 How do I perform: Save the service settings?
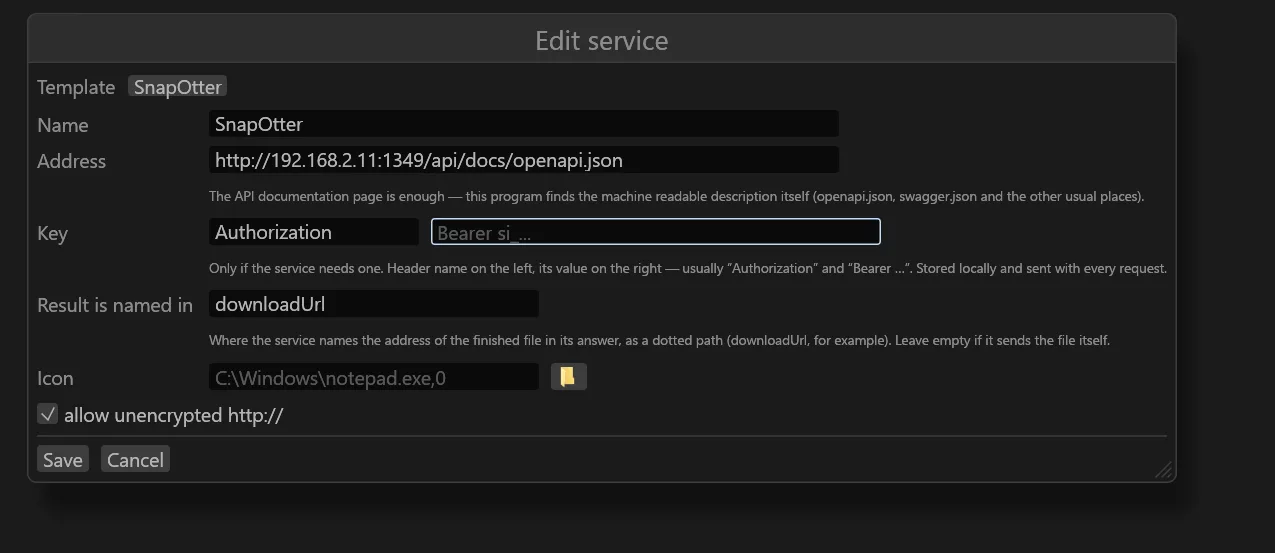62,459
